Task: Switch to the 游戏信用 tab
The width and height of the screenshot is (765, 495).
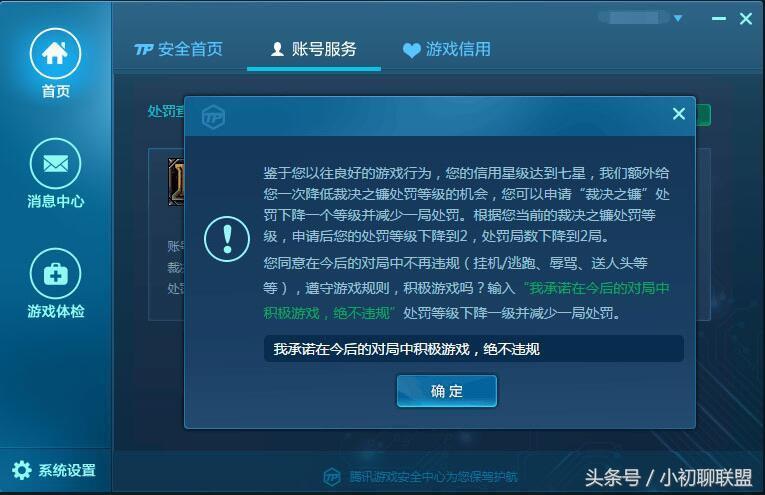Action: click(447, 49)
